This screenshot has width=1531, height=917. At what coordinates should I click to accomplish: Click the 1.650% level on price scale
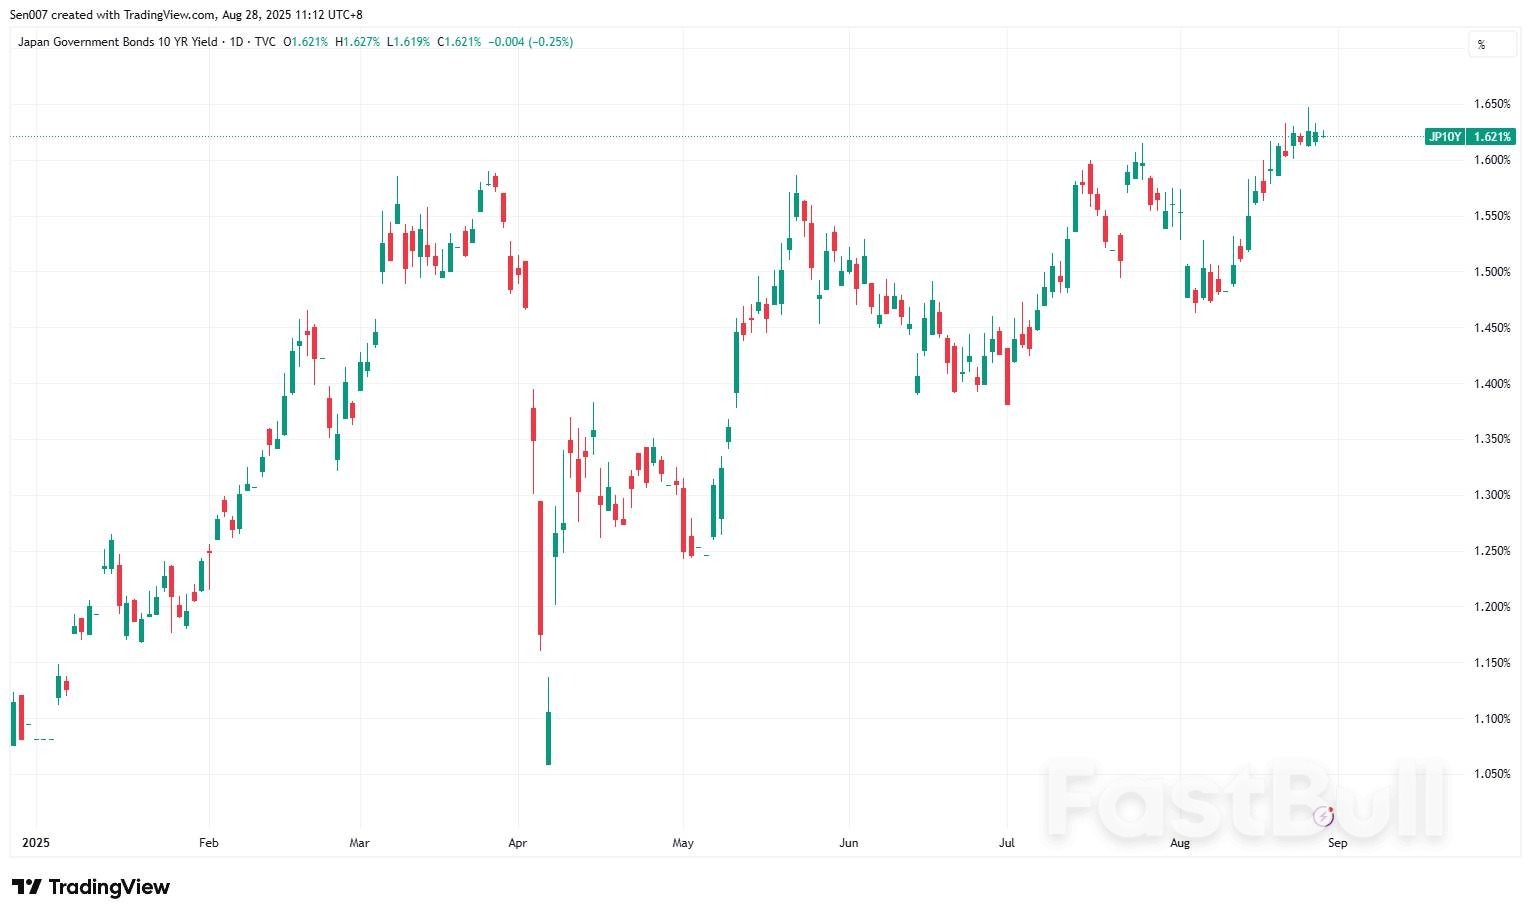click(1491, 104)
